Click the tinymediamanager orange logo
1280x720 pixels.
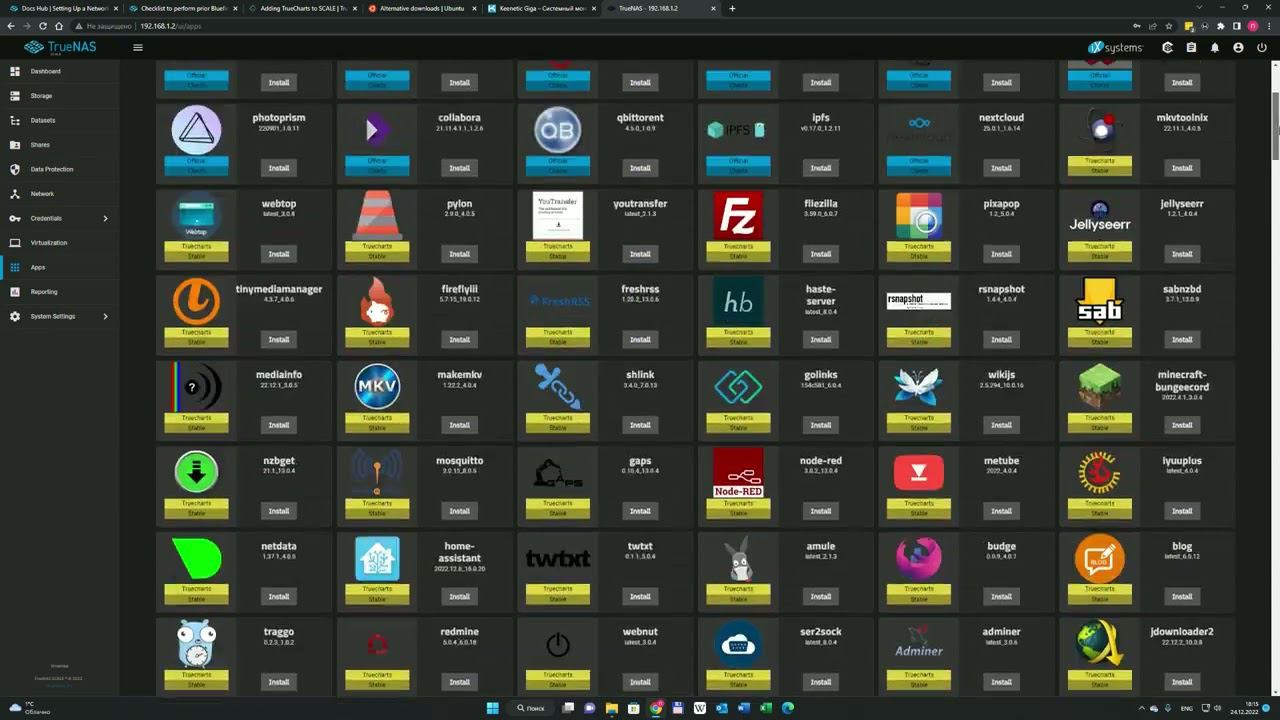[196, 301]
